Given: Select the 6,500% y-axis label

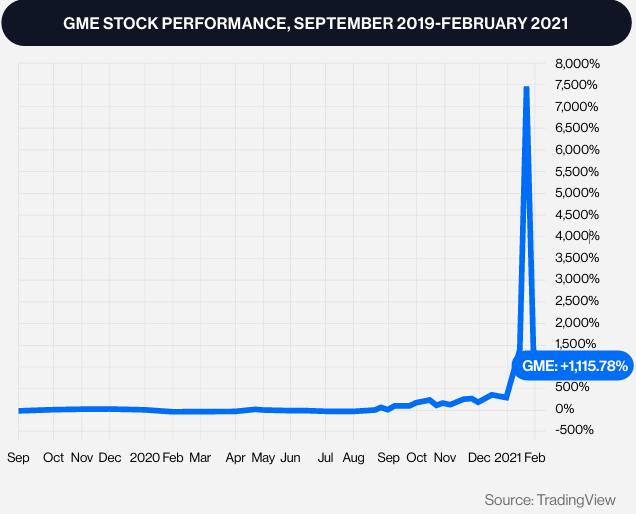Looking at the screenshot, I should (x=577, y=128).
